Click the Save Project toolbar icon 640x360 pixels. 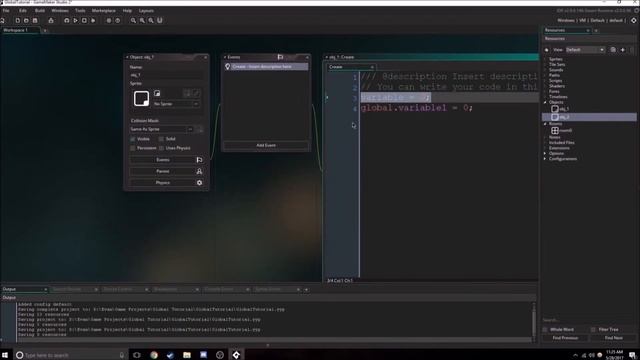point(35,20)
